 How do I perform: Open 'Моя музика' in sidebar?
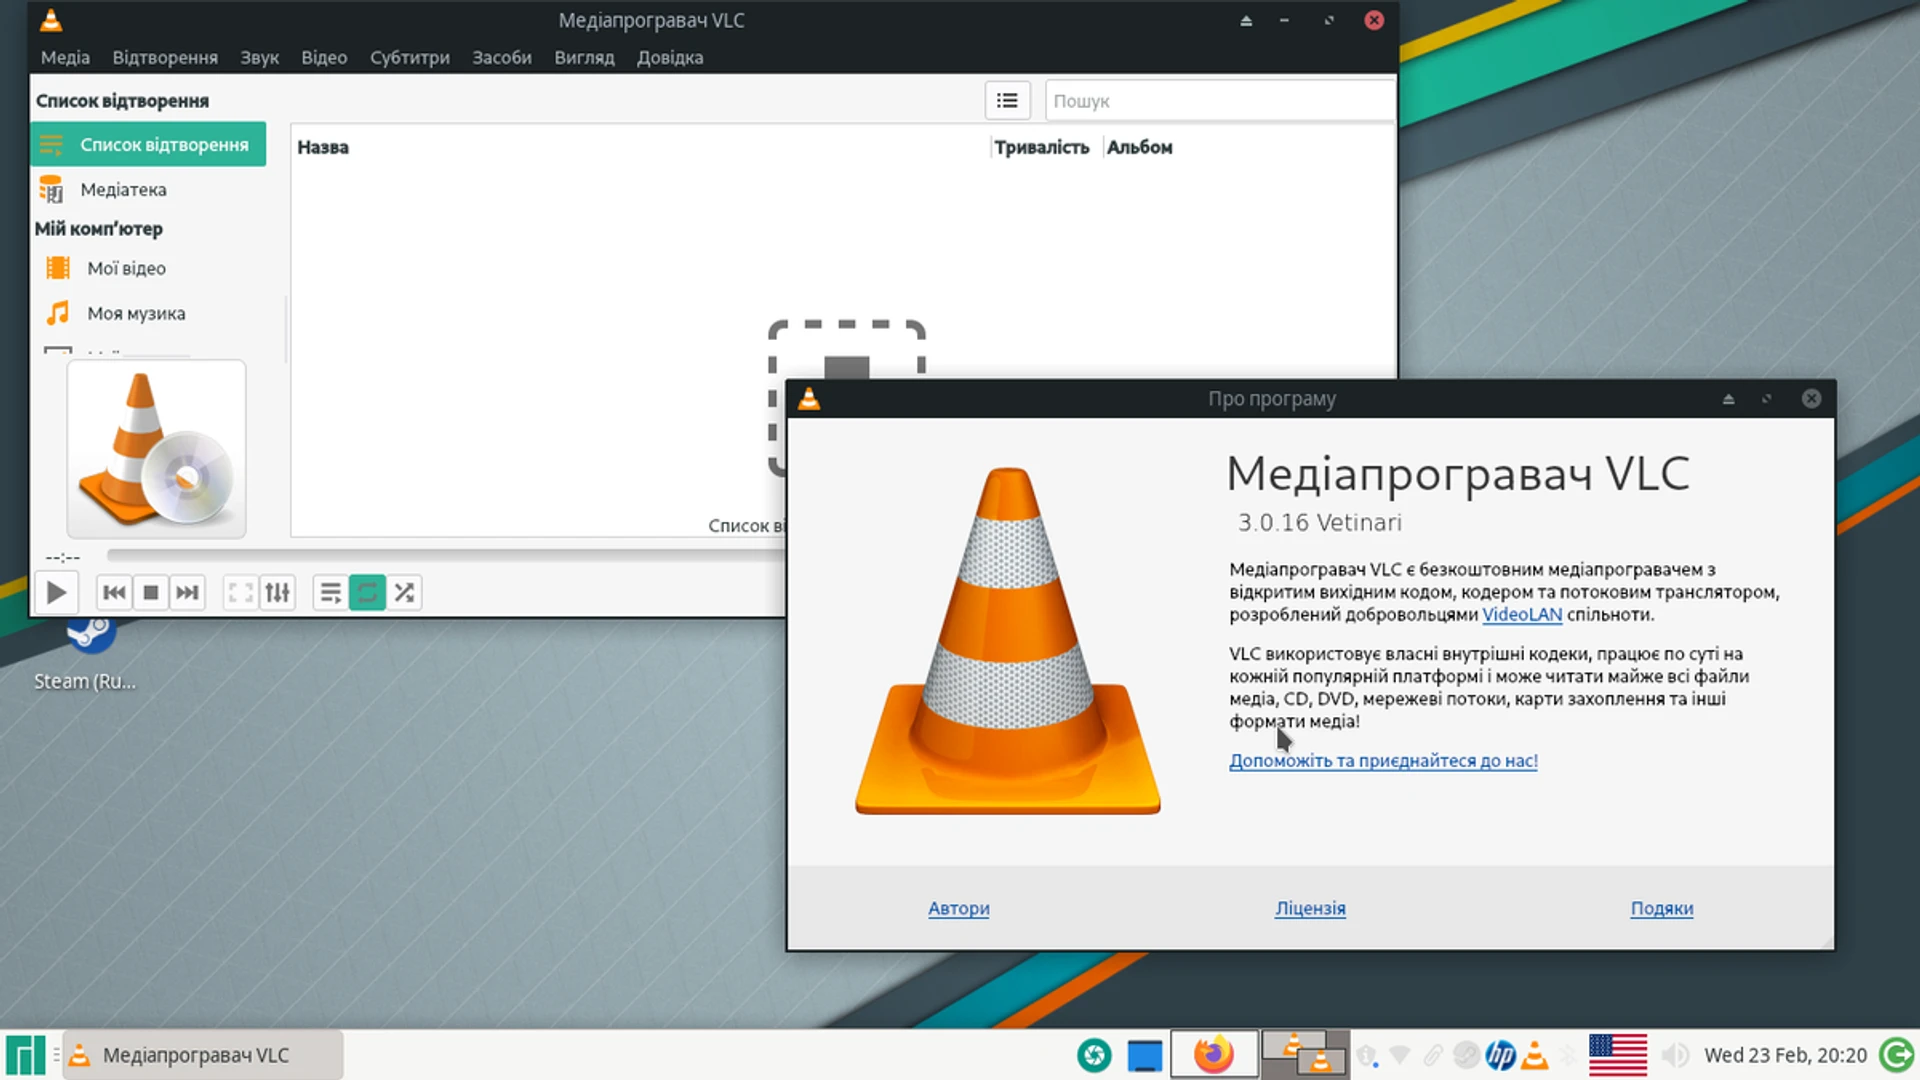148,313
